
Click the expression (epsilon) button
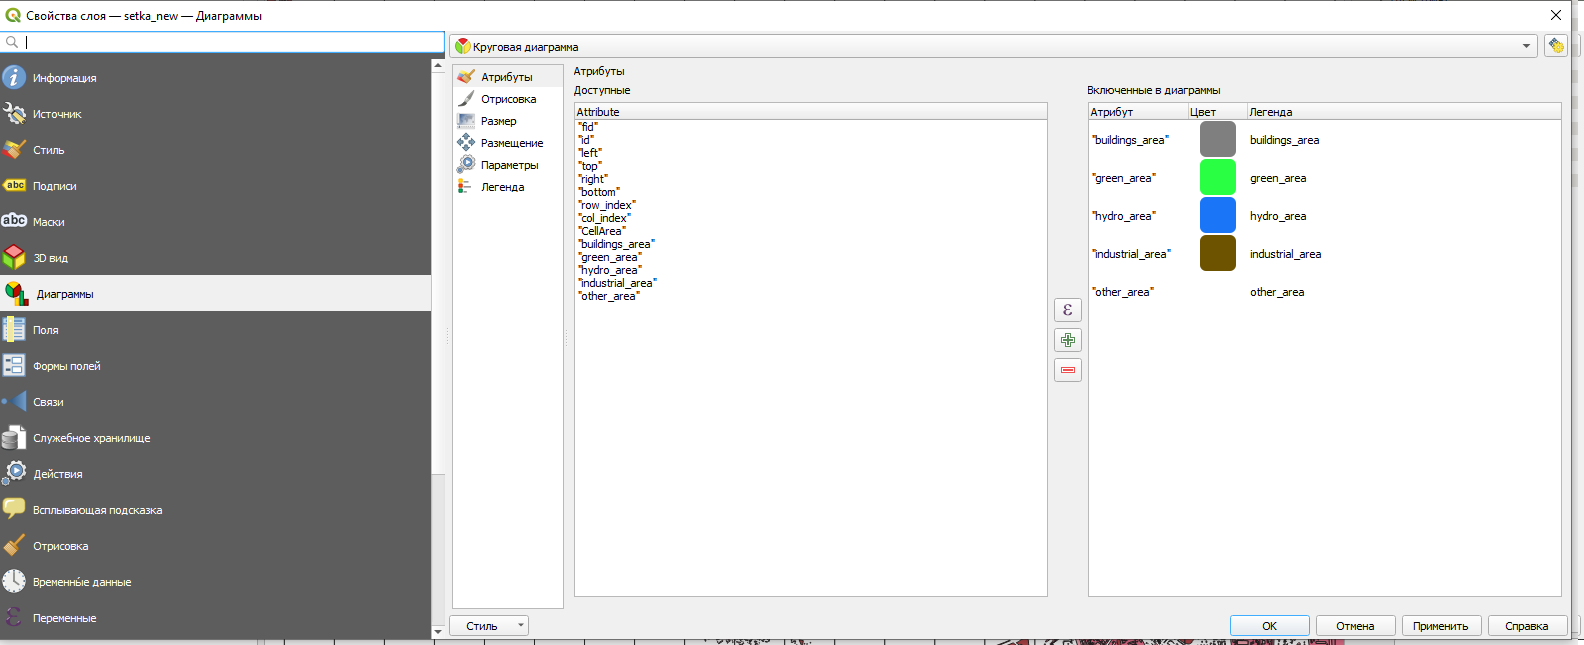pyautogui.click(x=1068, y=310)
